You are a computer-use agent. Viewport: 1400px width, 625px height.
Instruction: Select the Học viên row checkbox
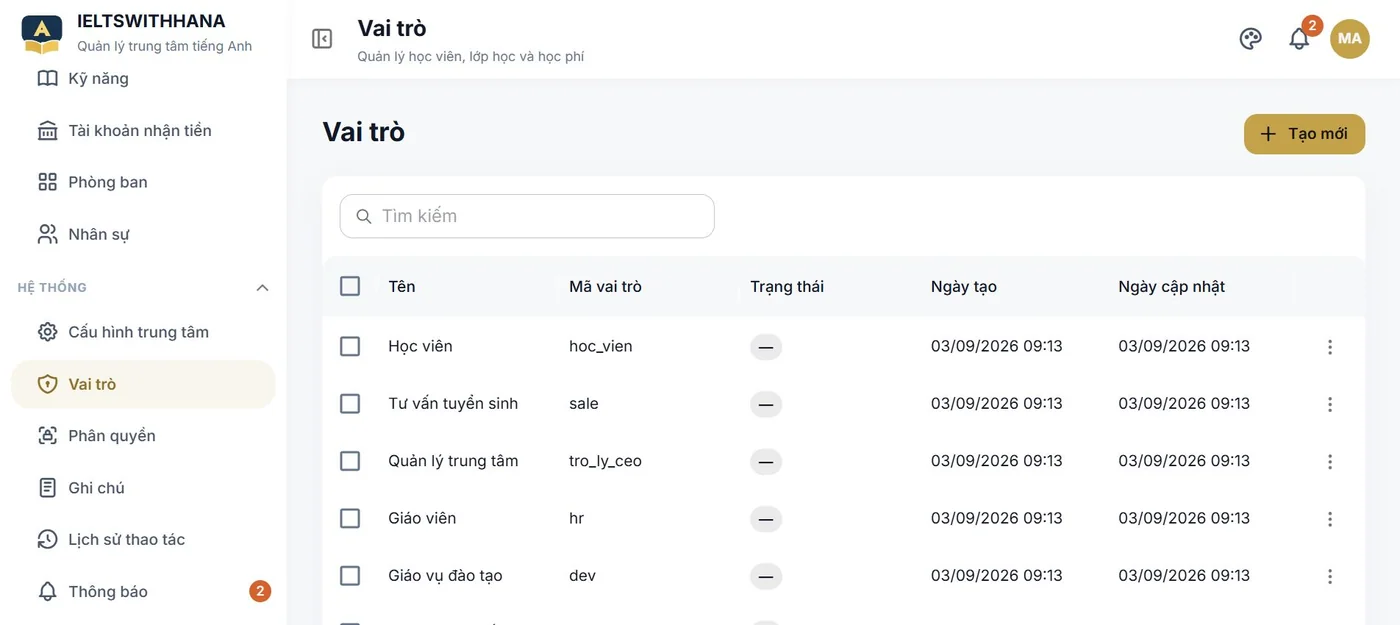pos(350,346)
